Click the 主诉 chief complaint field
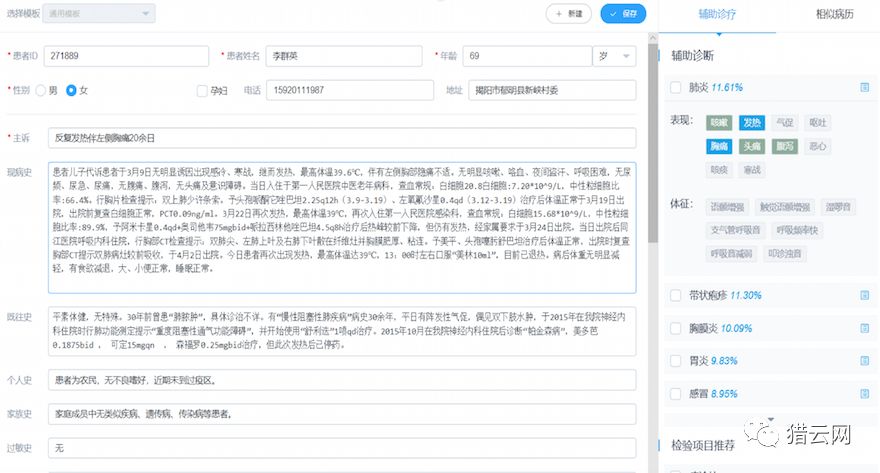This screenshot has width=880, height=473. pyautogui.click(x=342, y=138)
